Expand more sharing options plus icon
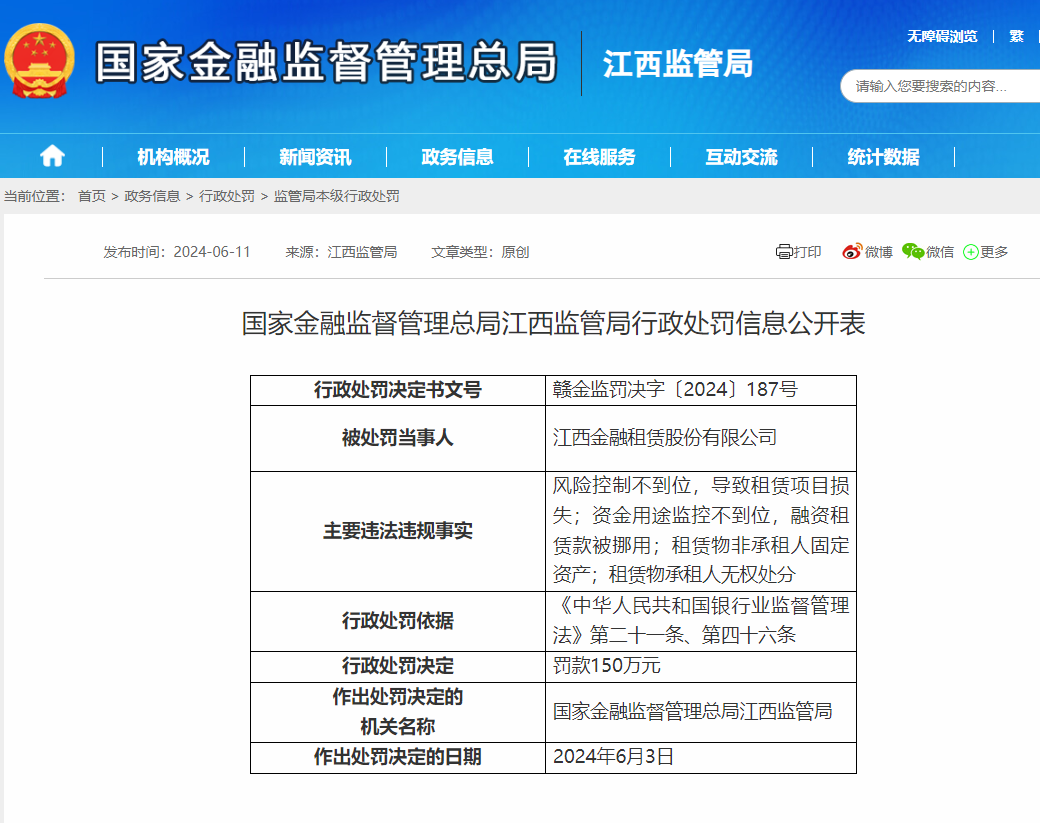1040x823 pixels. (970, 252)
